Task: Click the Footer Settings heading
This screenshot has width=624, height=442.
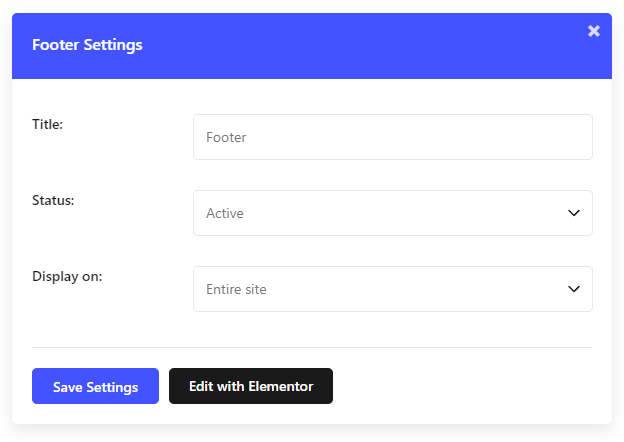Action: pyautogui.click(x=87, y=45)
